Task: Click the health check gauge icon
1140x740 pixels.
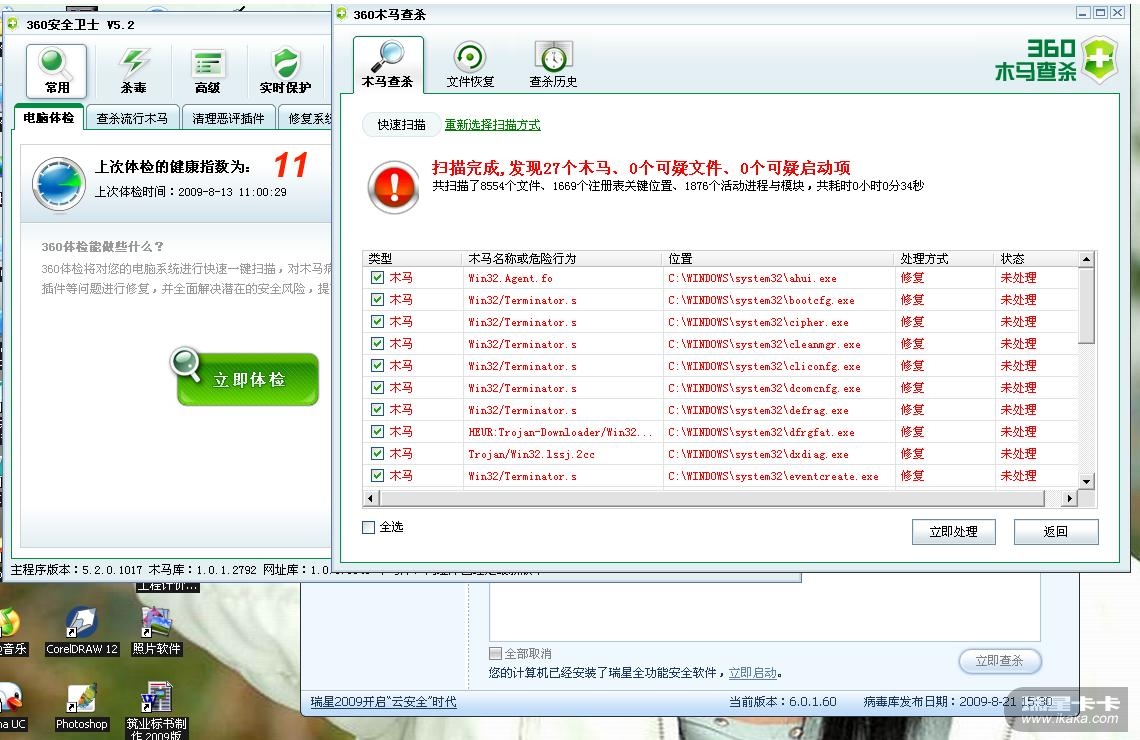Action: tap(58, 183)
